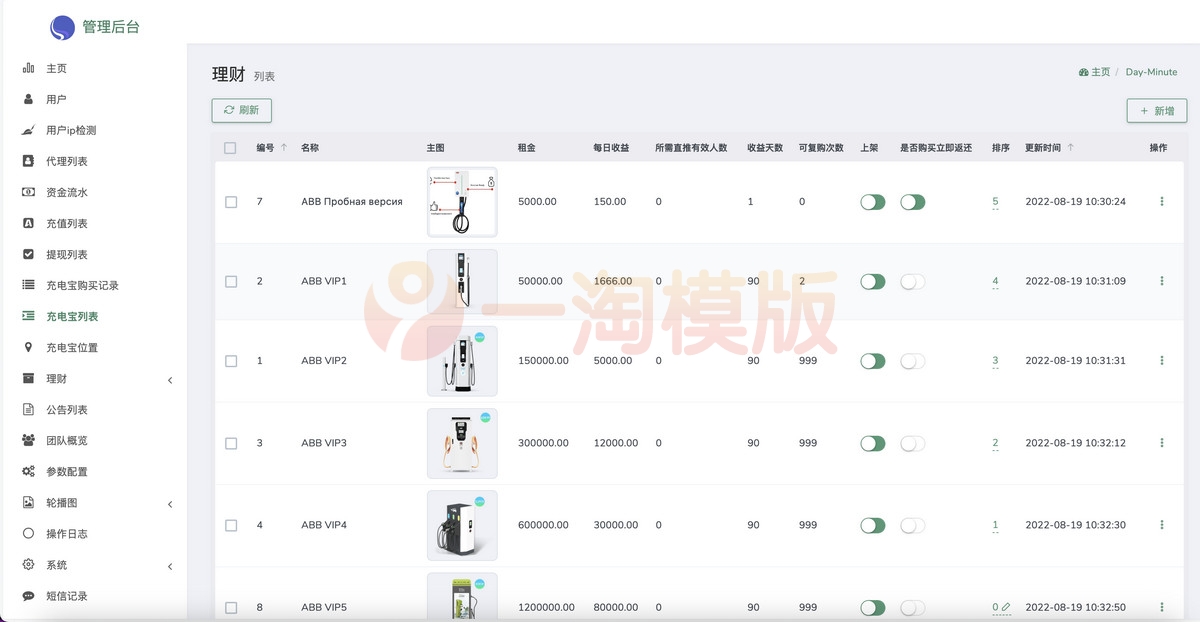Click sort order value 3 link
This screenshot has width=1200, height=622.
995,361
